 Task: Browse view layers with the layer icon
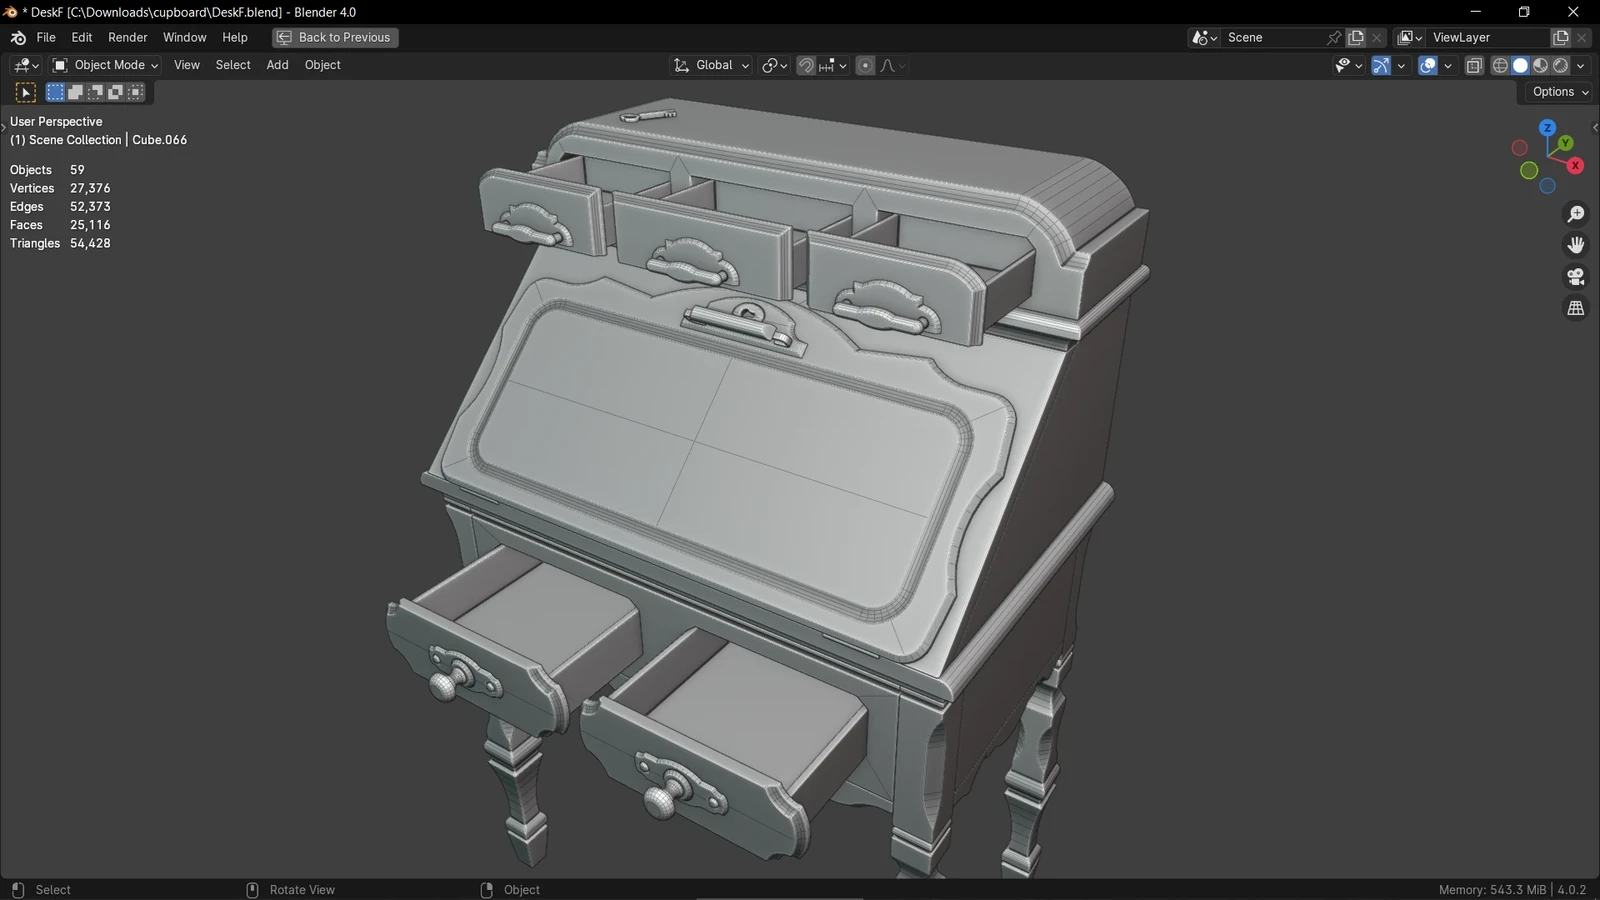tap(1410, 38)
